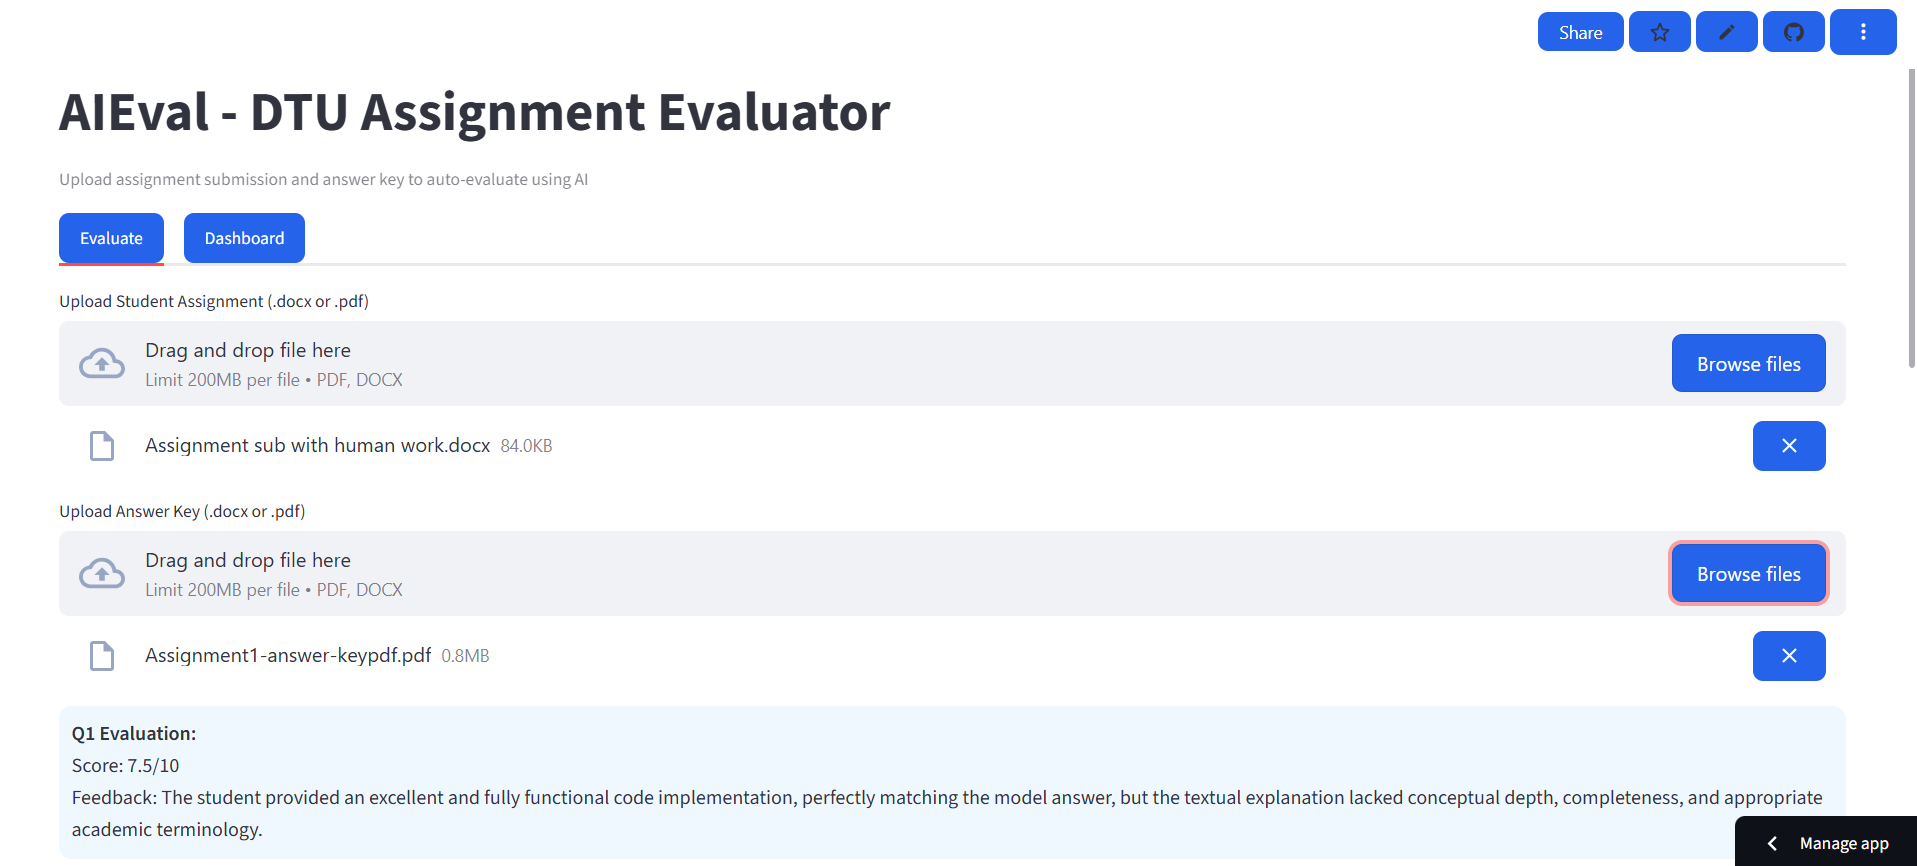The image size is (1917, 866).
Task: Remove Assignment1-answer-keypdf.pdf file
Action: click(x=1789, y=656)
